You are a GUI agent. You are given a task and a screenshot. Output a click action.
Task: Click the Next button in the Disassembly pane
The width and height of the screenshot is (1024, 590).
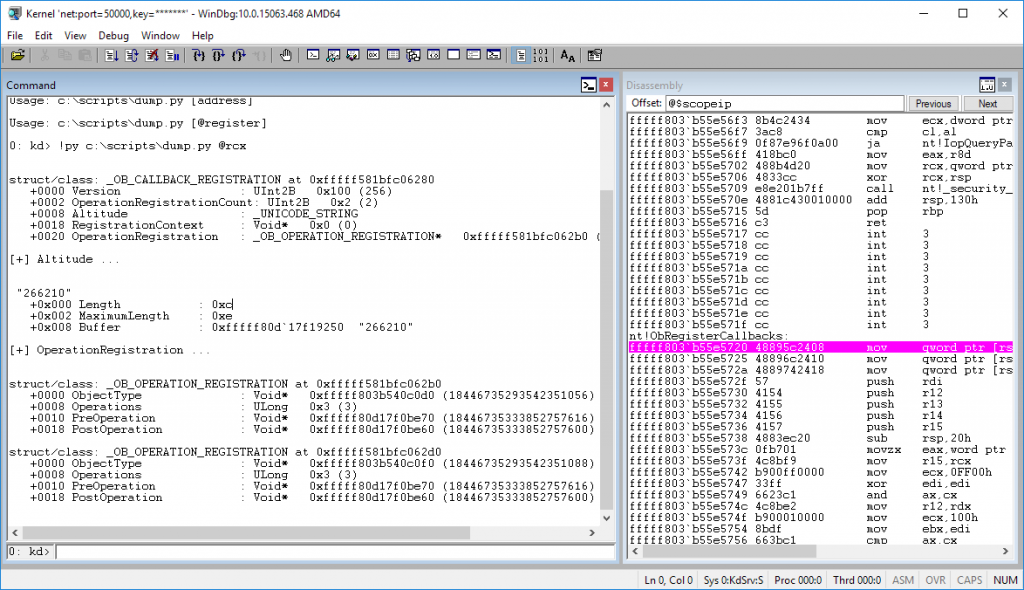tap(988, 103)
